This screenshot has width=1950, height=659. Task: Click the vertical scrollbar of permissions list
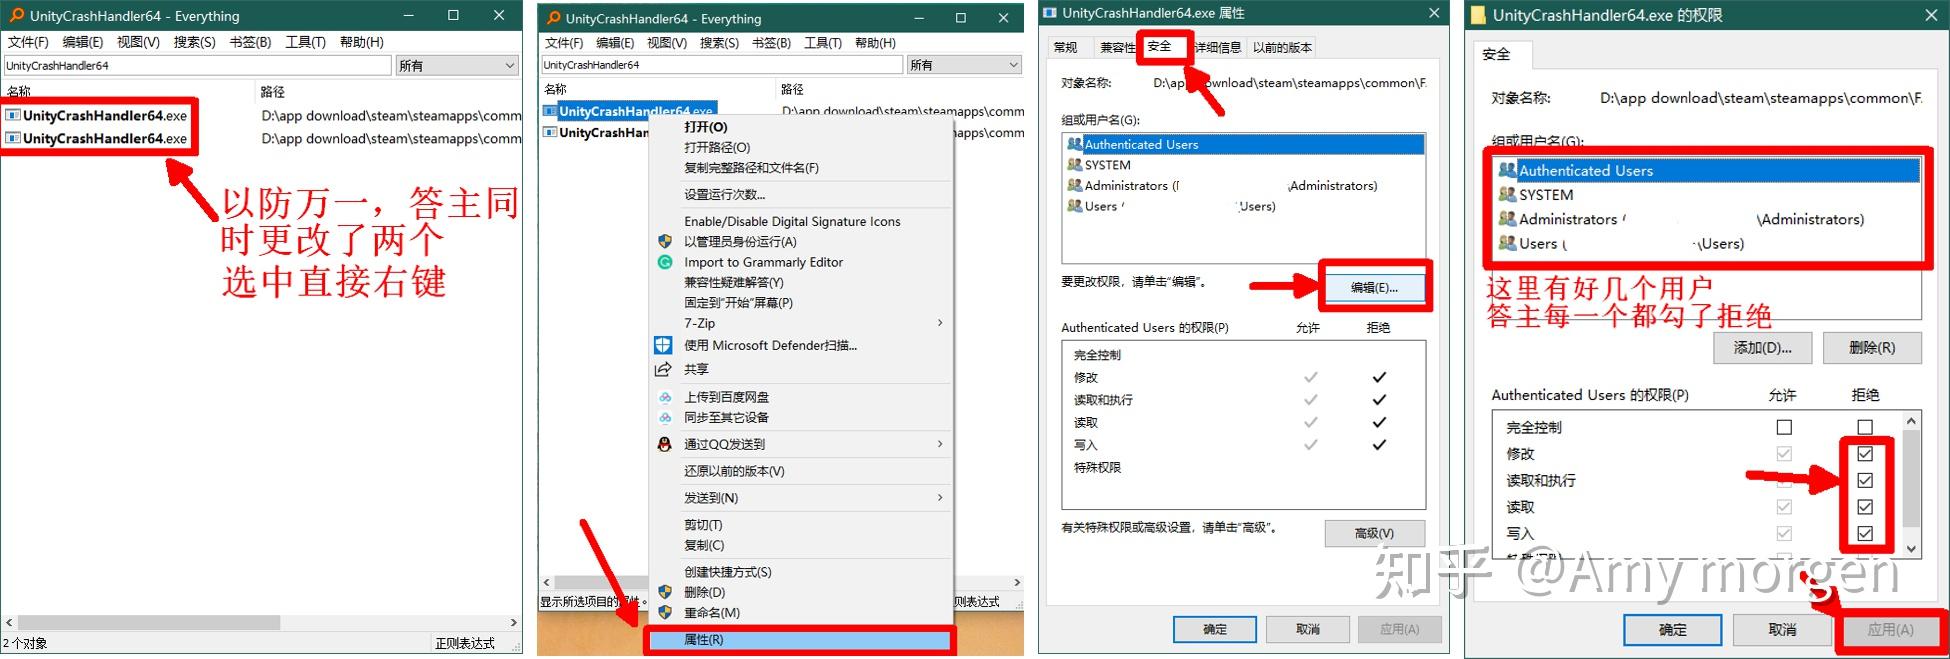1911,485
